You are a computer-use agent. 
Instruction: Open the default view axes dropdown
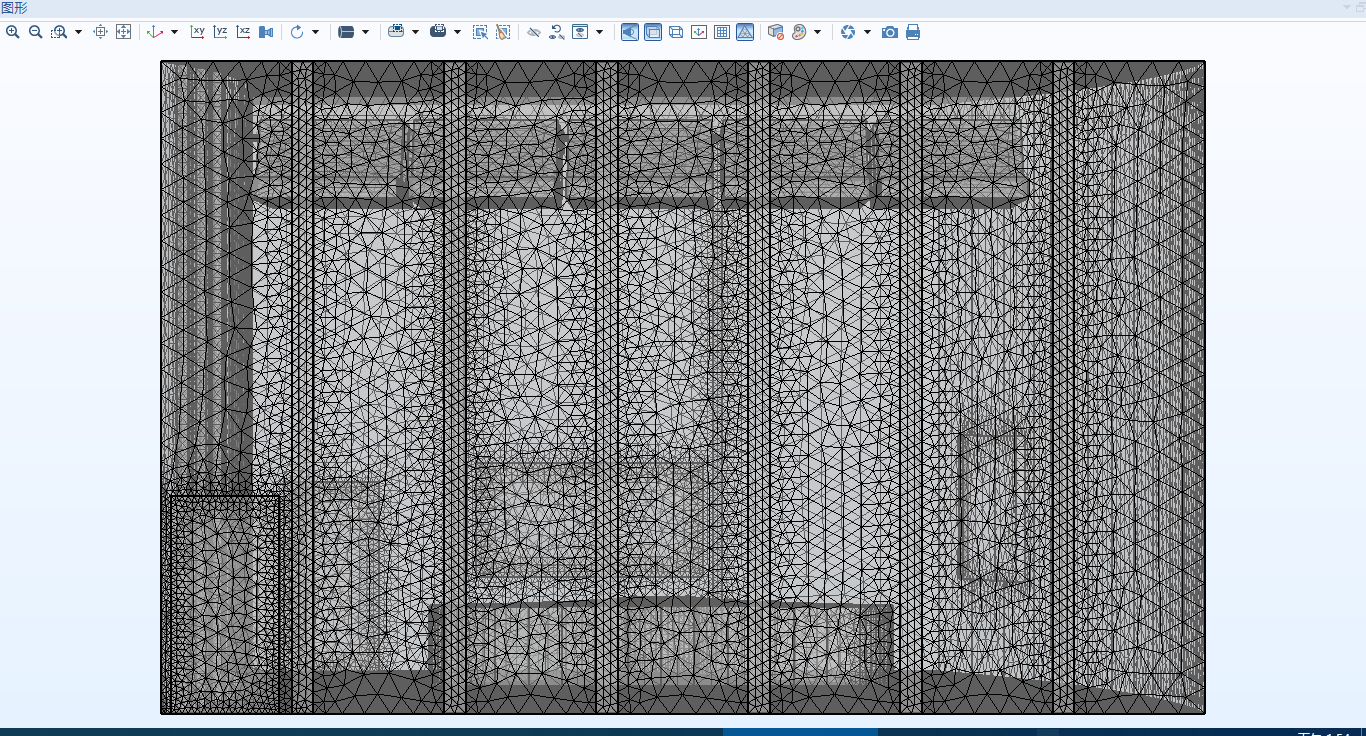[x=174, y=32]
